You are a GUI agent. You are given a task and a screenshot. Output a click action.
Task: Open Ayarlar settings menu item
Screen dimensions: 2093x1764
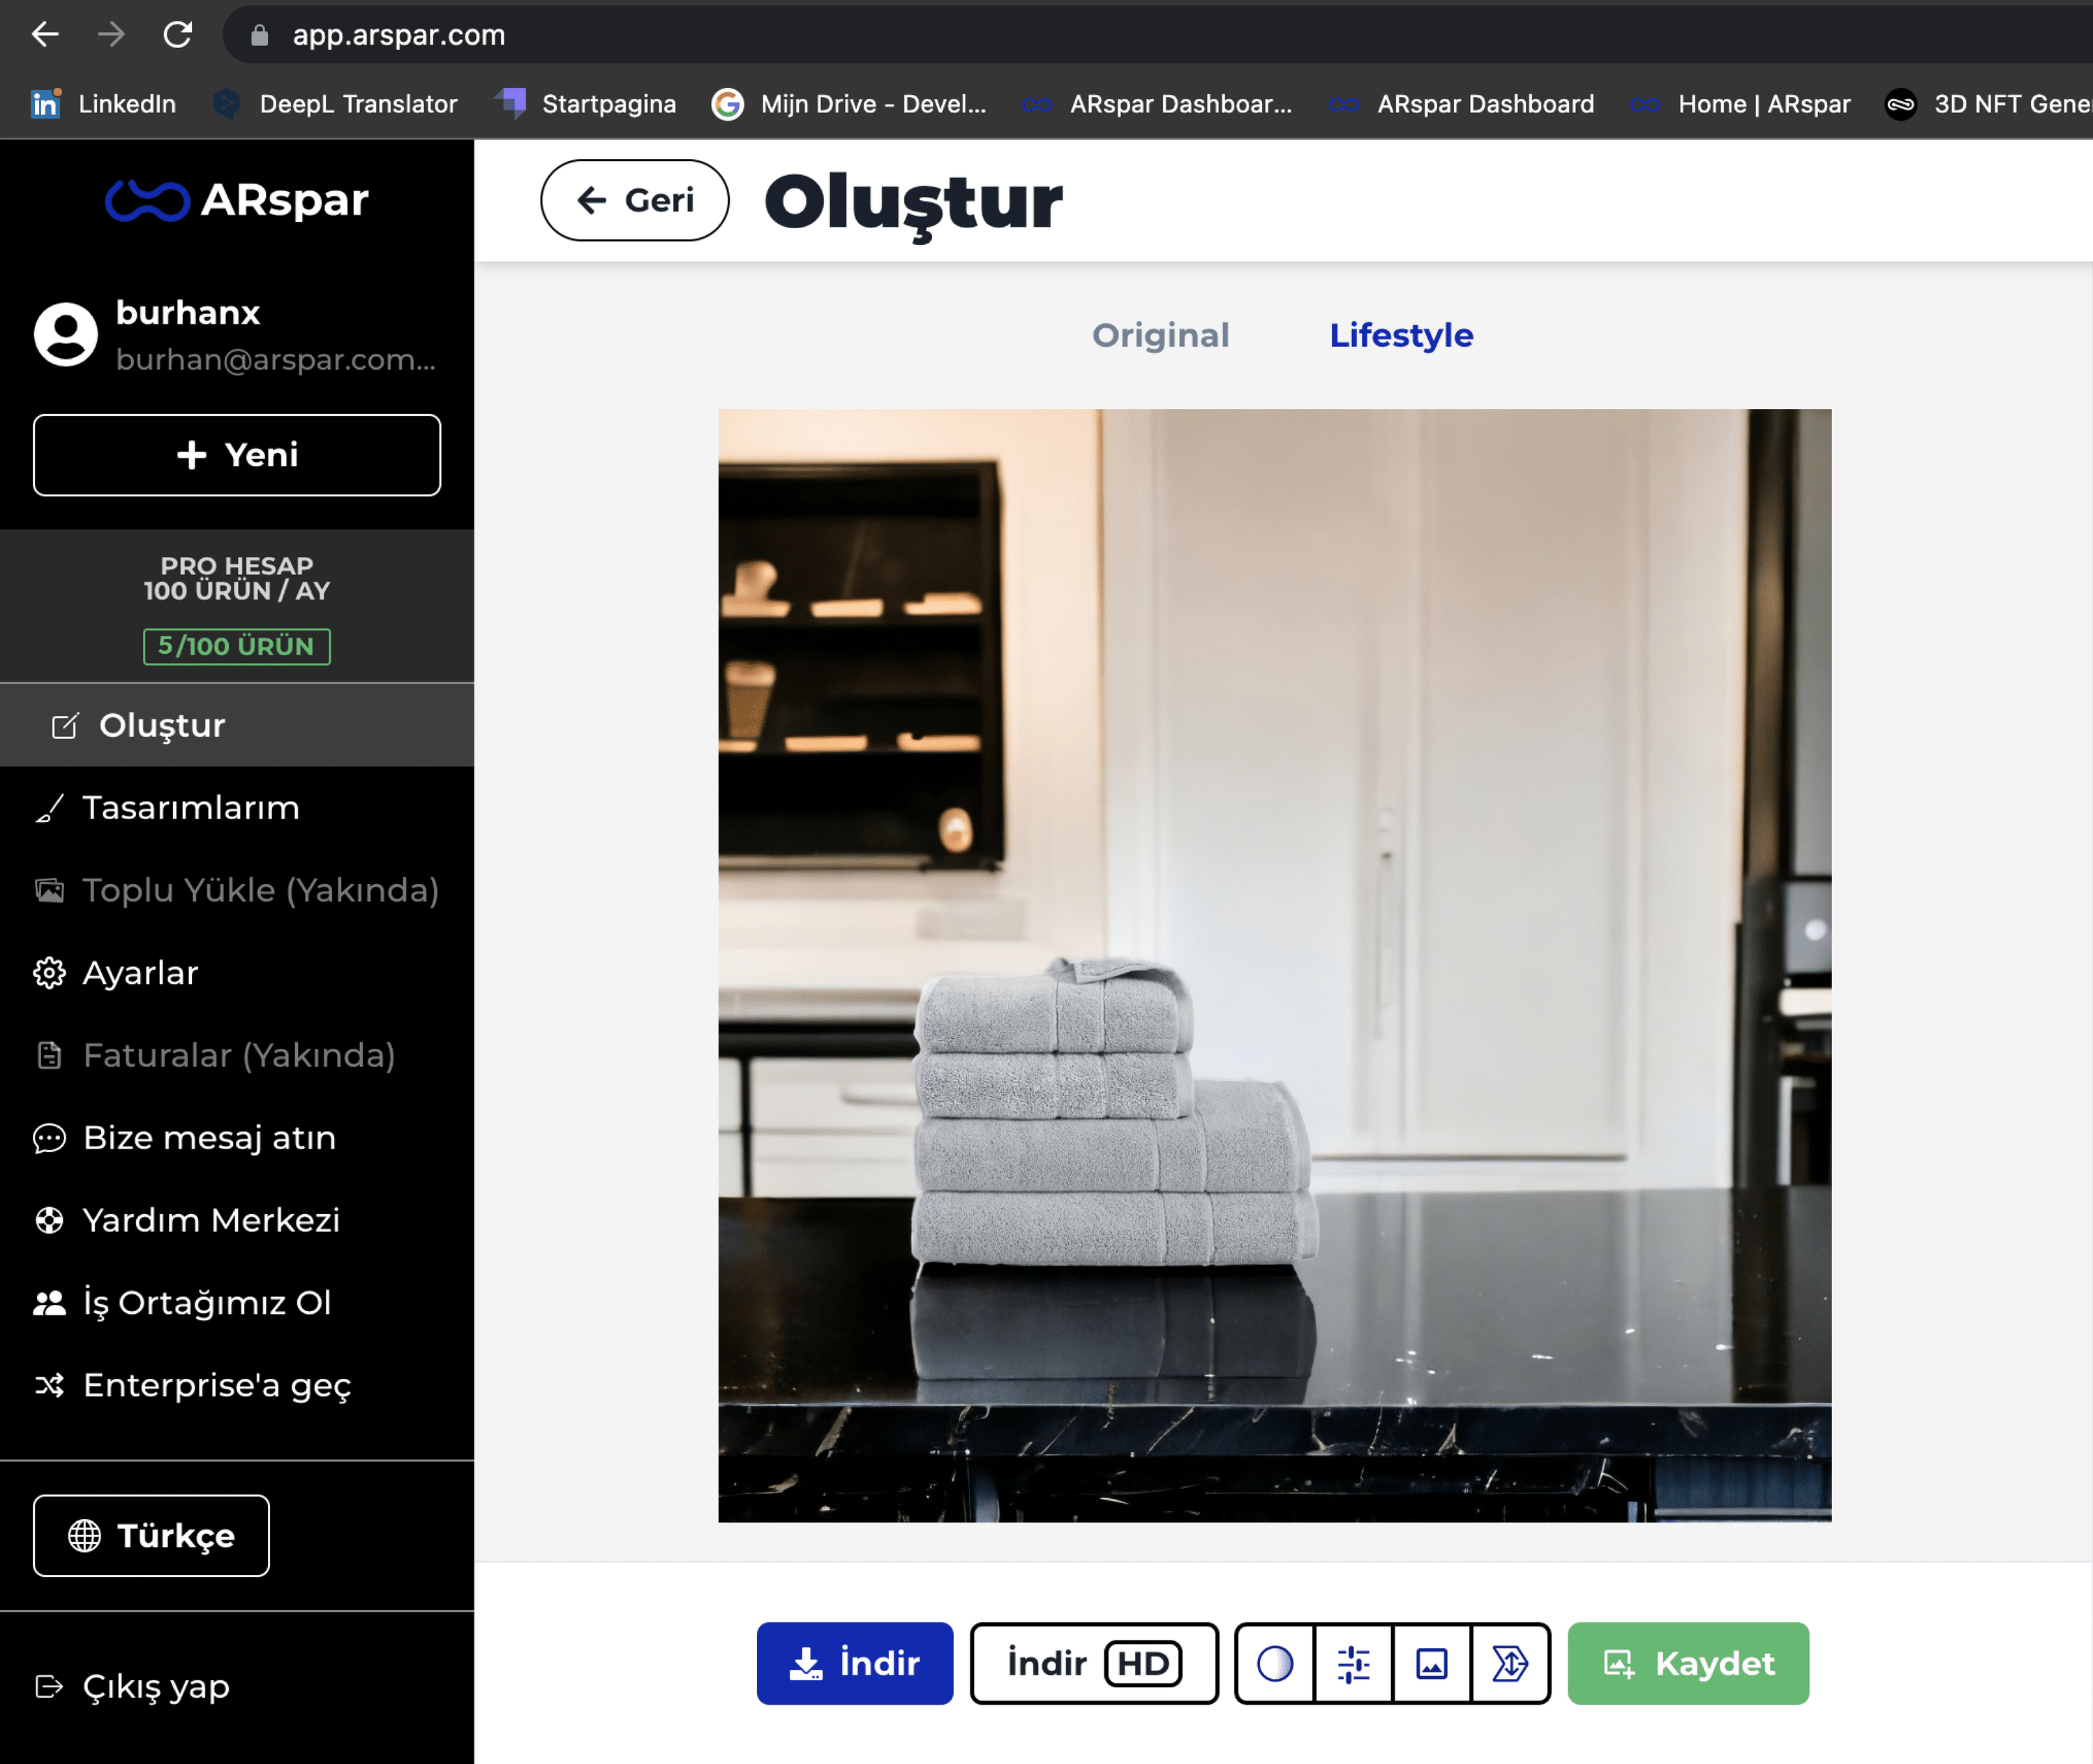[140, 973]
